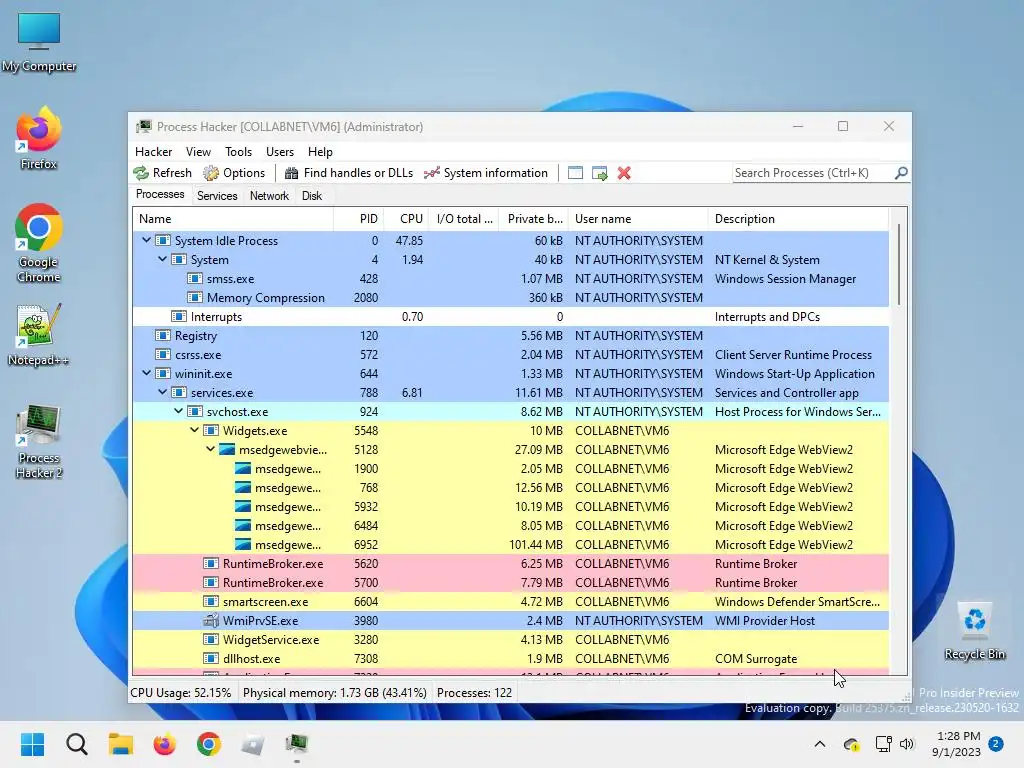Image resolution: width=1024 pixels, height=768 pixels.
Task: Click the Process Hacker 2 desktop icon
Action: coord(39,441)
